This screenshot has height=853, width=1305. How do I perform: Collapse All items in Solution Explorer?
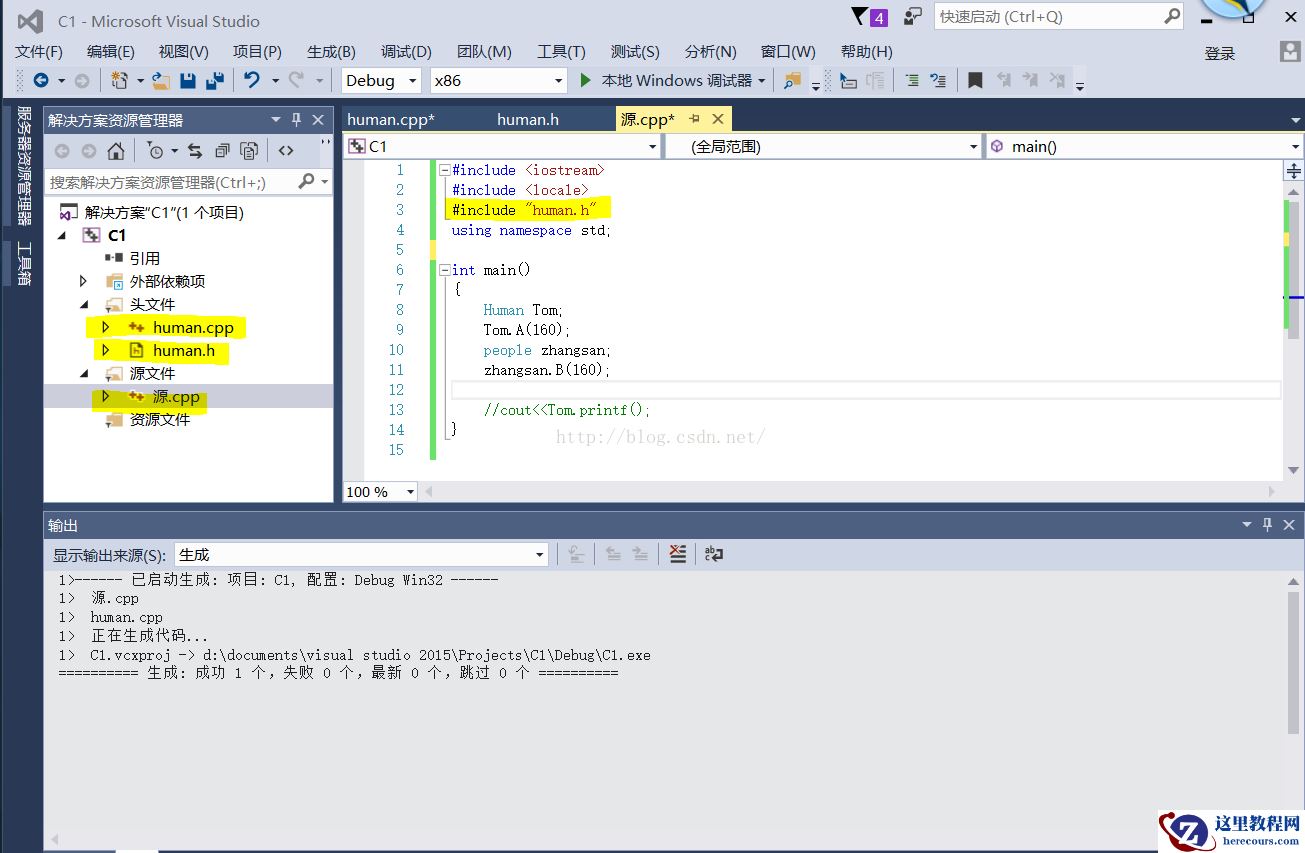(222, 151)
